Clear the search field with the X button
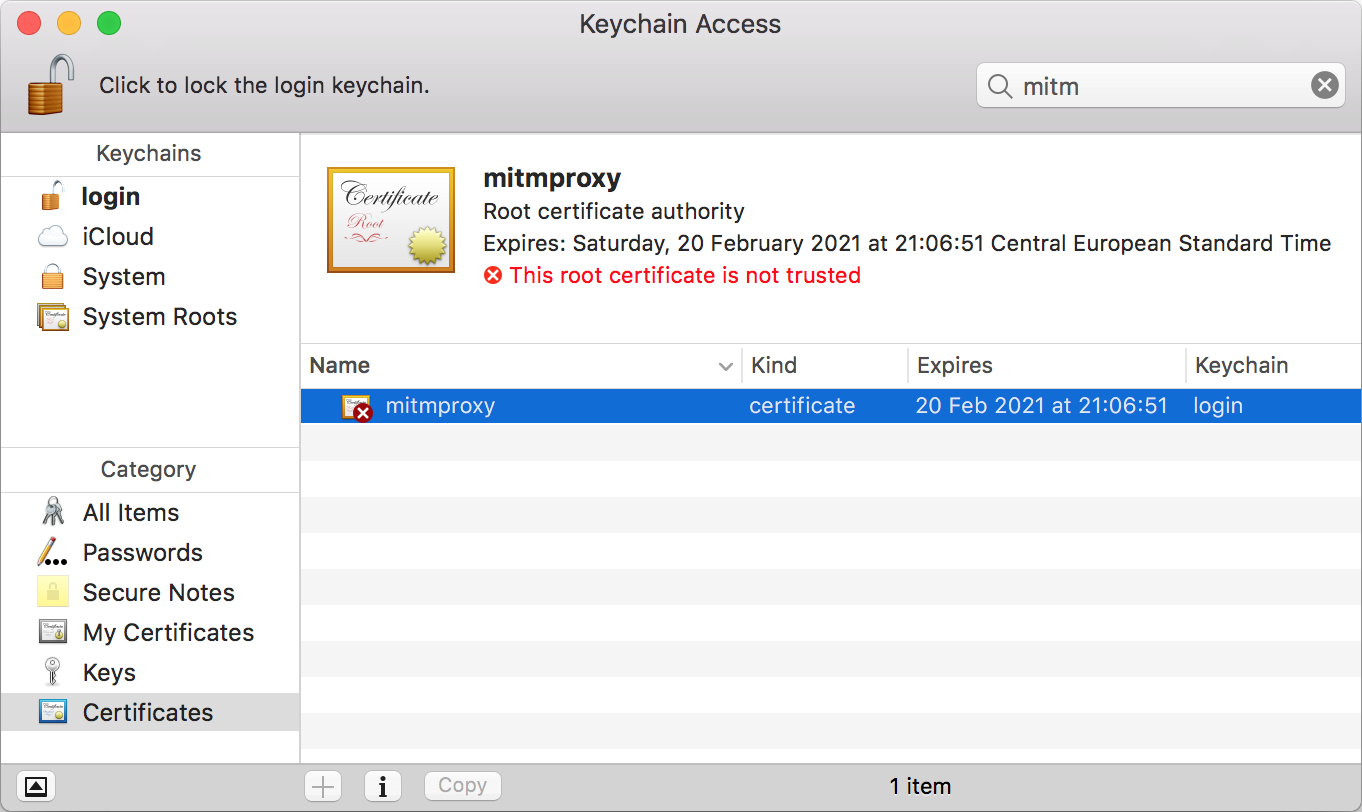Viewport: 1362px width, 812px height. [1324, 86]
